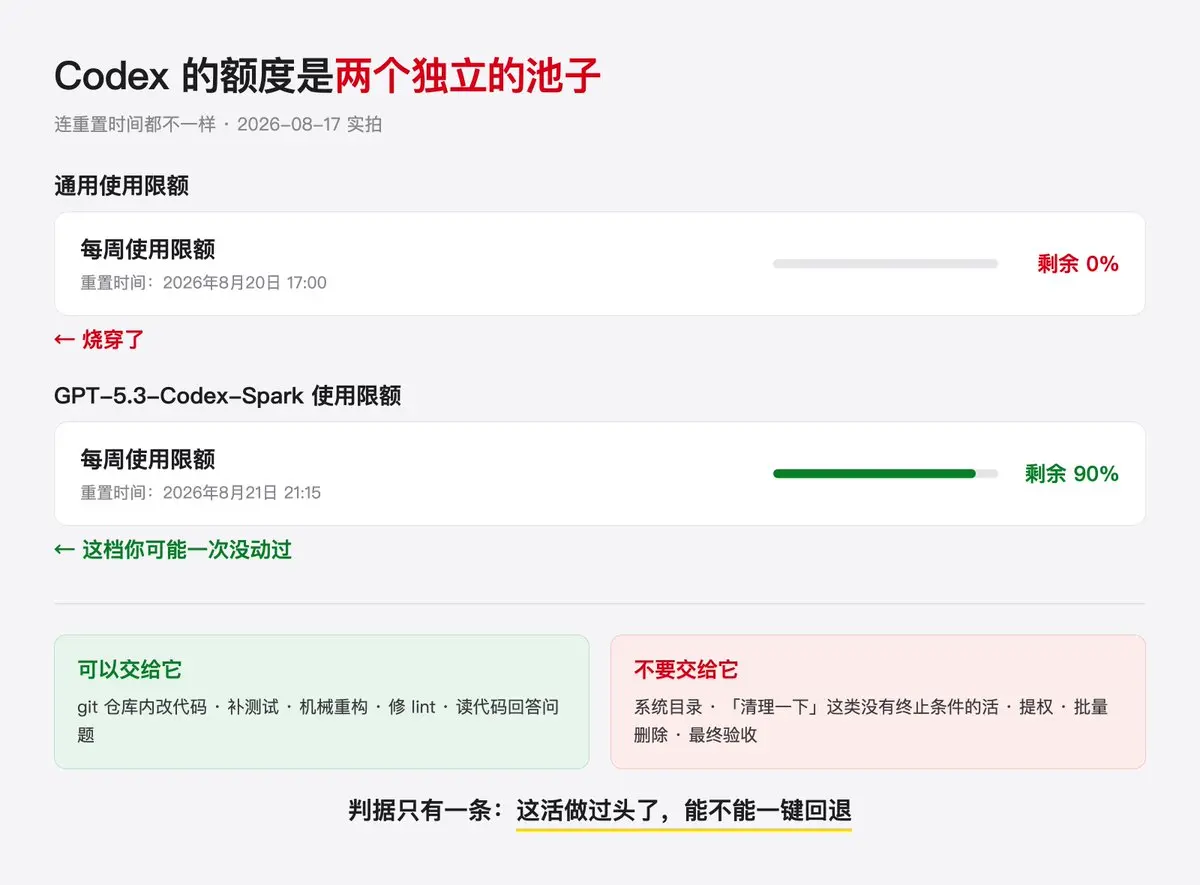Click the text 'git 仓库内改代码 · 补测试'
The image size is (1200, 885).
178,707
